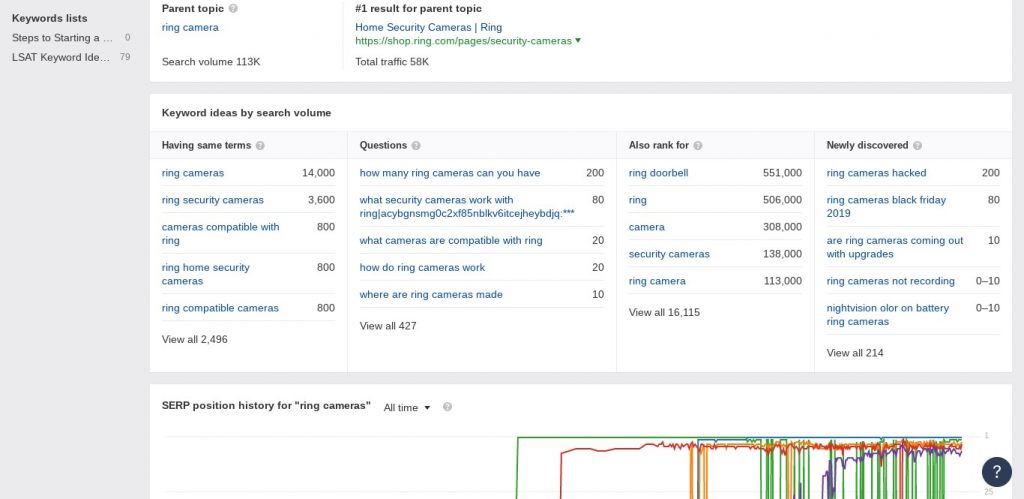Click the Search volume 113K text
Image resolution: width=1024 pixels, height=499 pixels.
point(211,62)
